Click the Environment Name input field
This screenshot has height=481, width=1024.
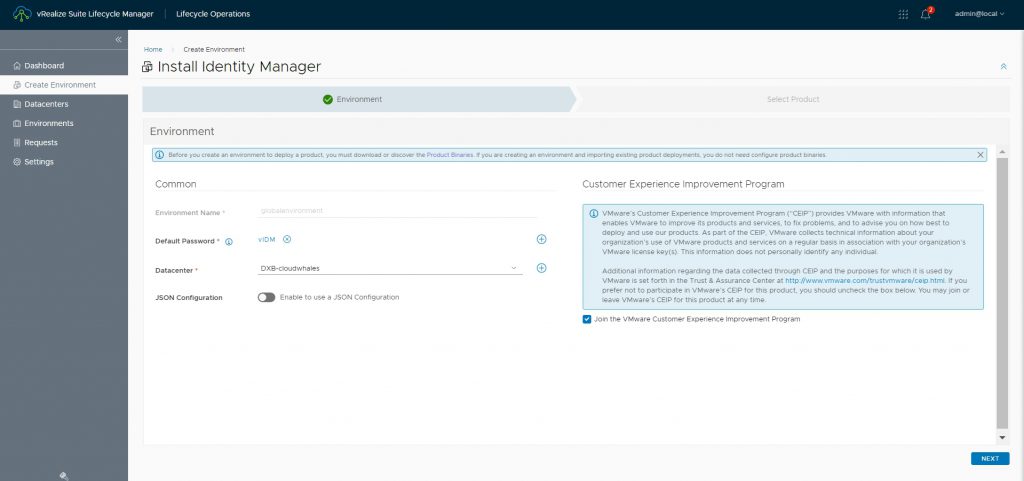(397, 211)
